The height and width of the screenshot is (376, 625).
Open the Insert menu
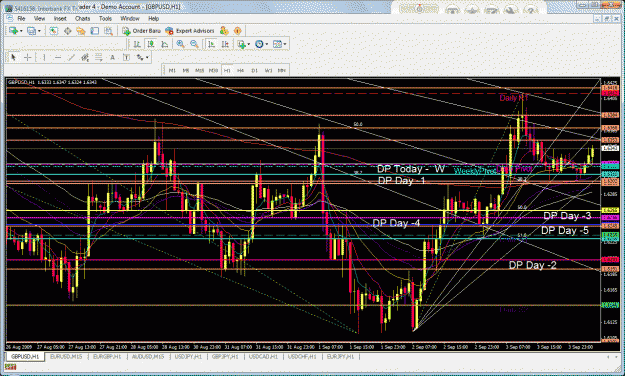click(60, 19)
